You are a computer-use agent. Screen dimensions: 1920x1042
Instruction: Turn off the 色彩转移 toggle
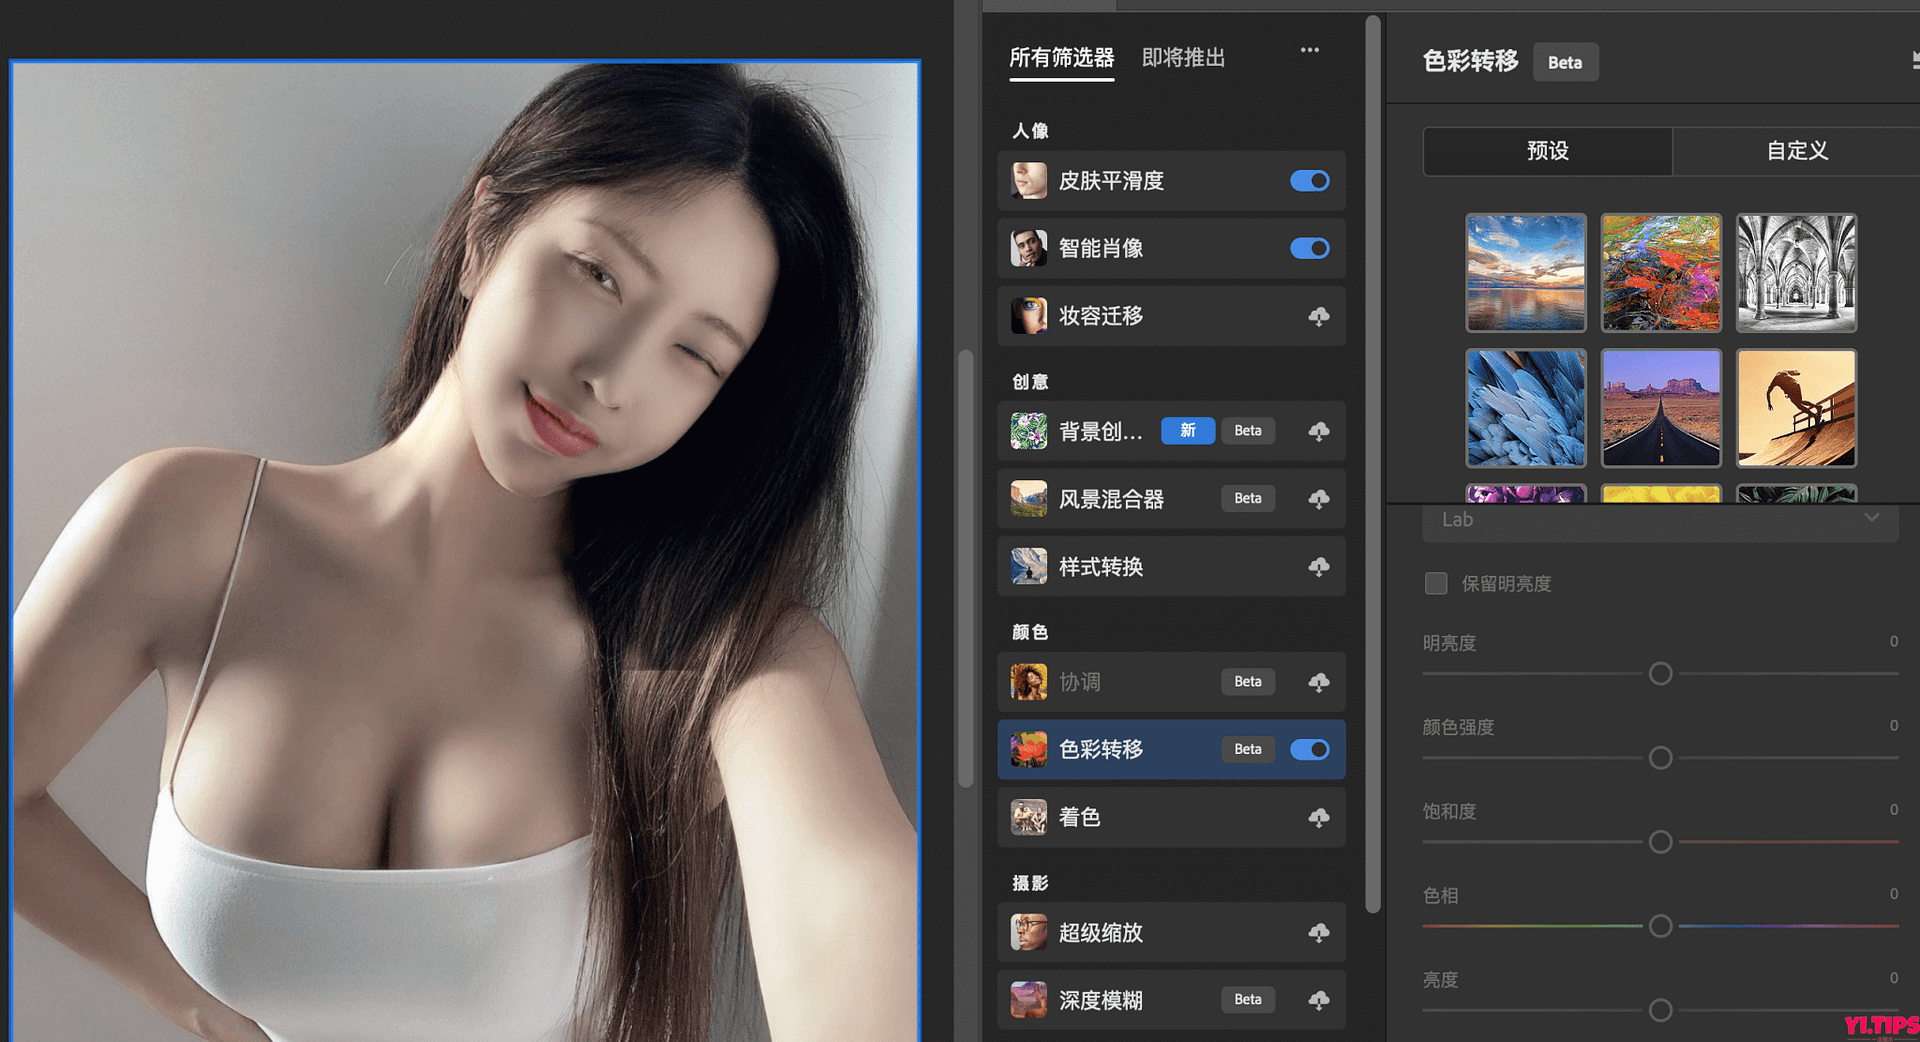pyautogui.click(x=1309, y=749)
